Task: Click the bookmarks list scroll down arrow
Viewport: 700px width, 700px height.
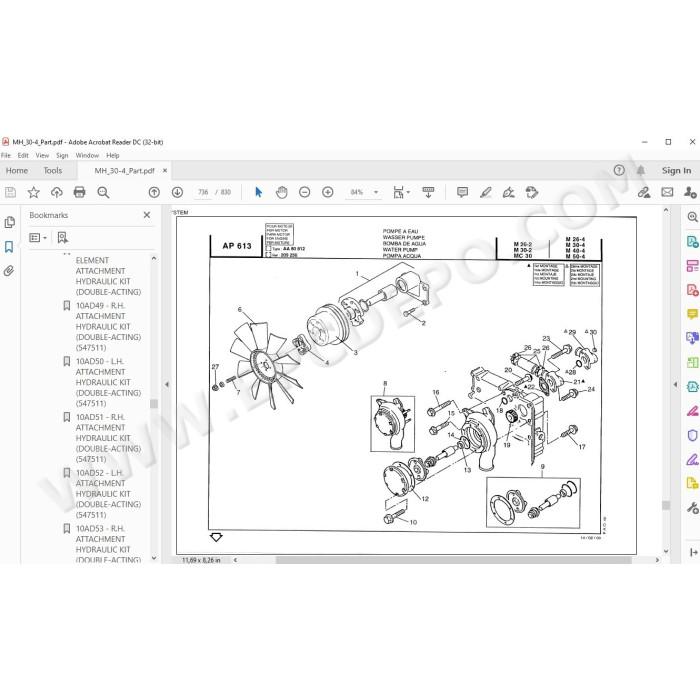Action: click(x=154, y=558)
